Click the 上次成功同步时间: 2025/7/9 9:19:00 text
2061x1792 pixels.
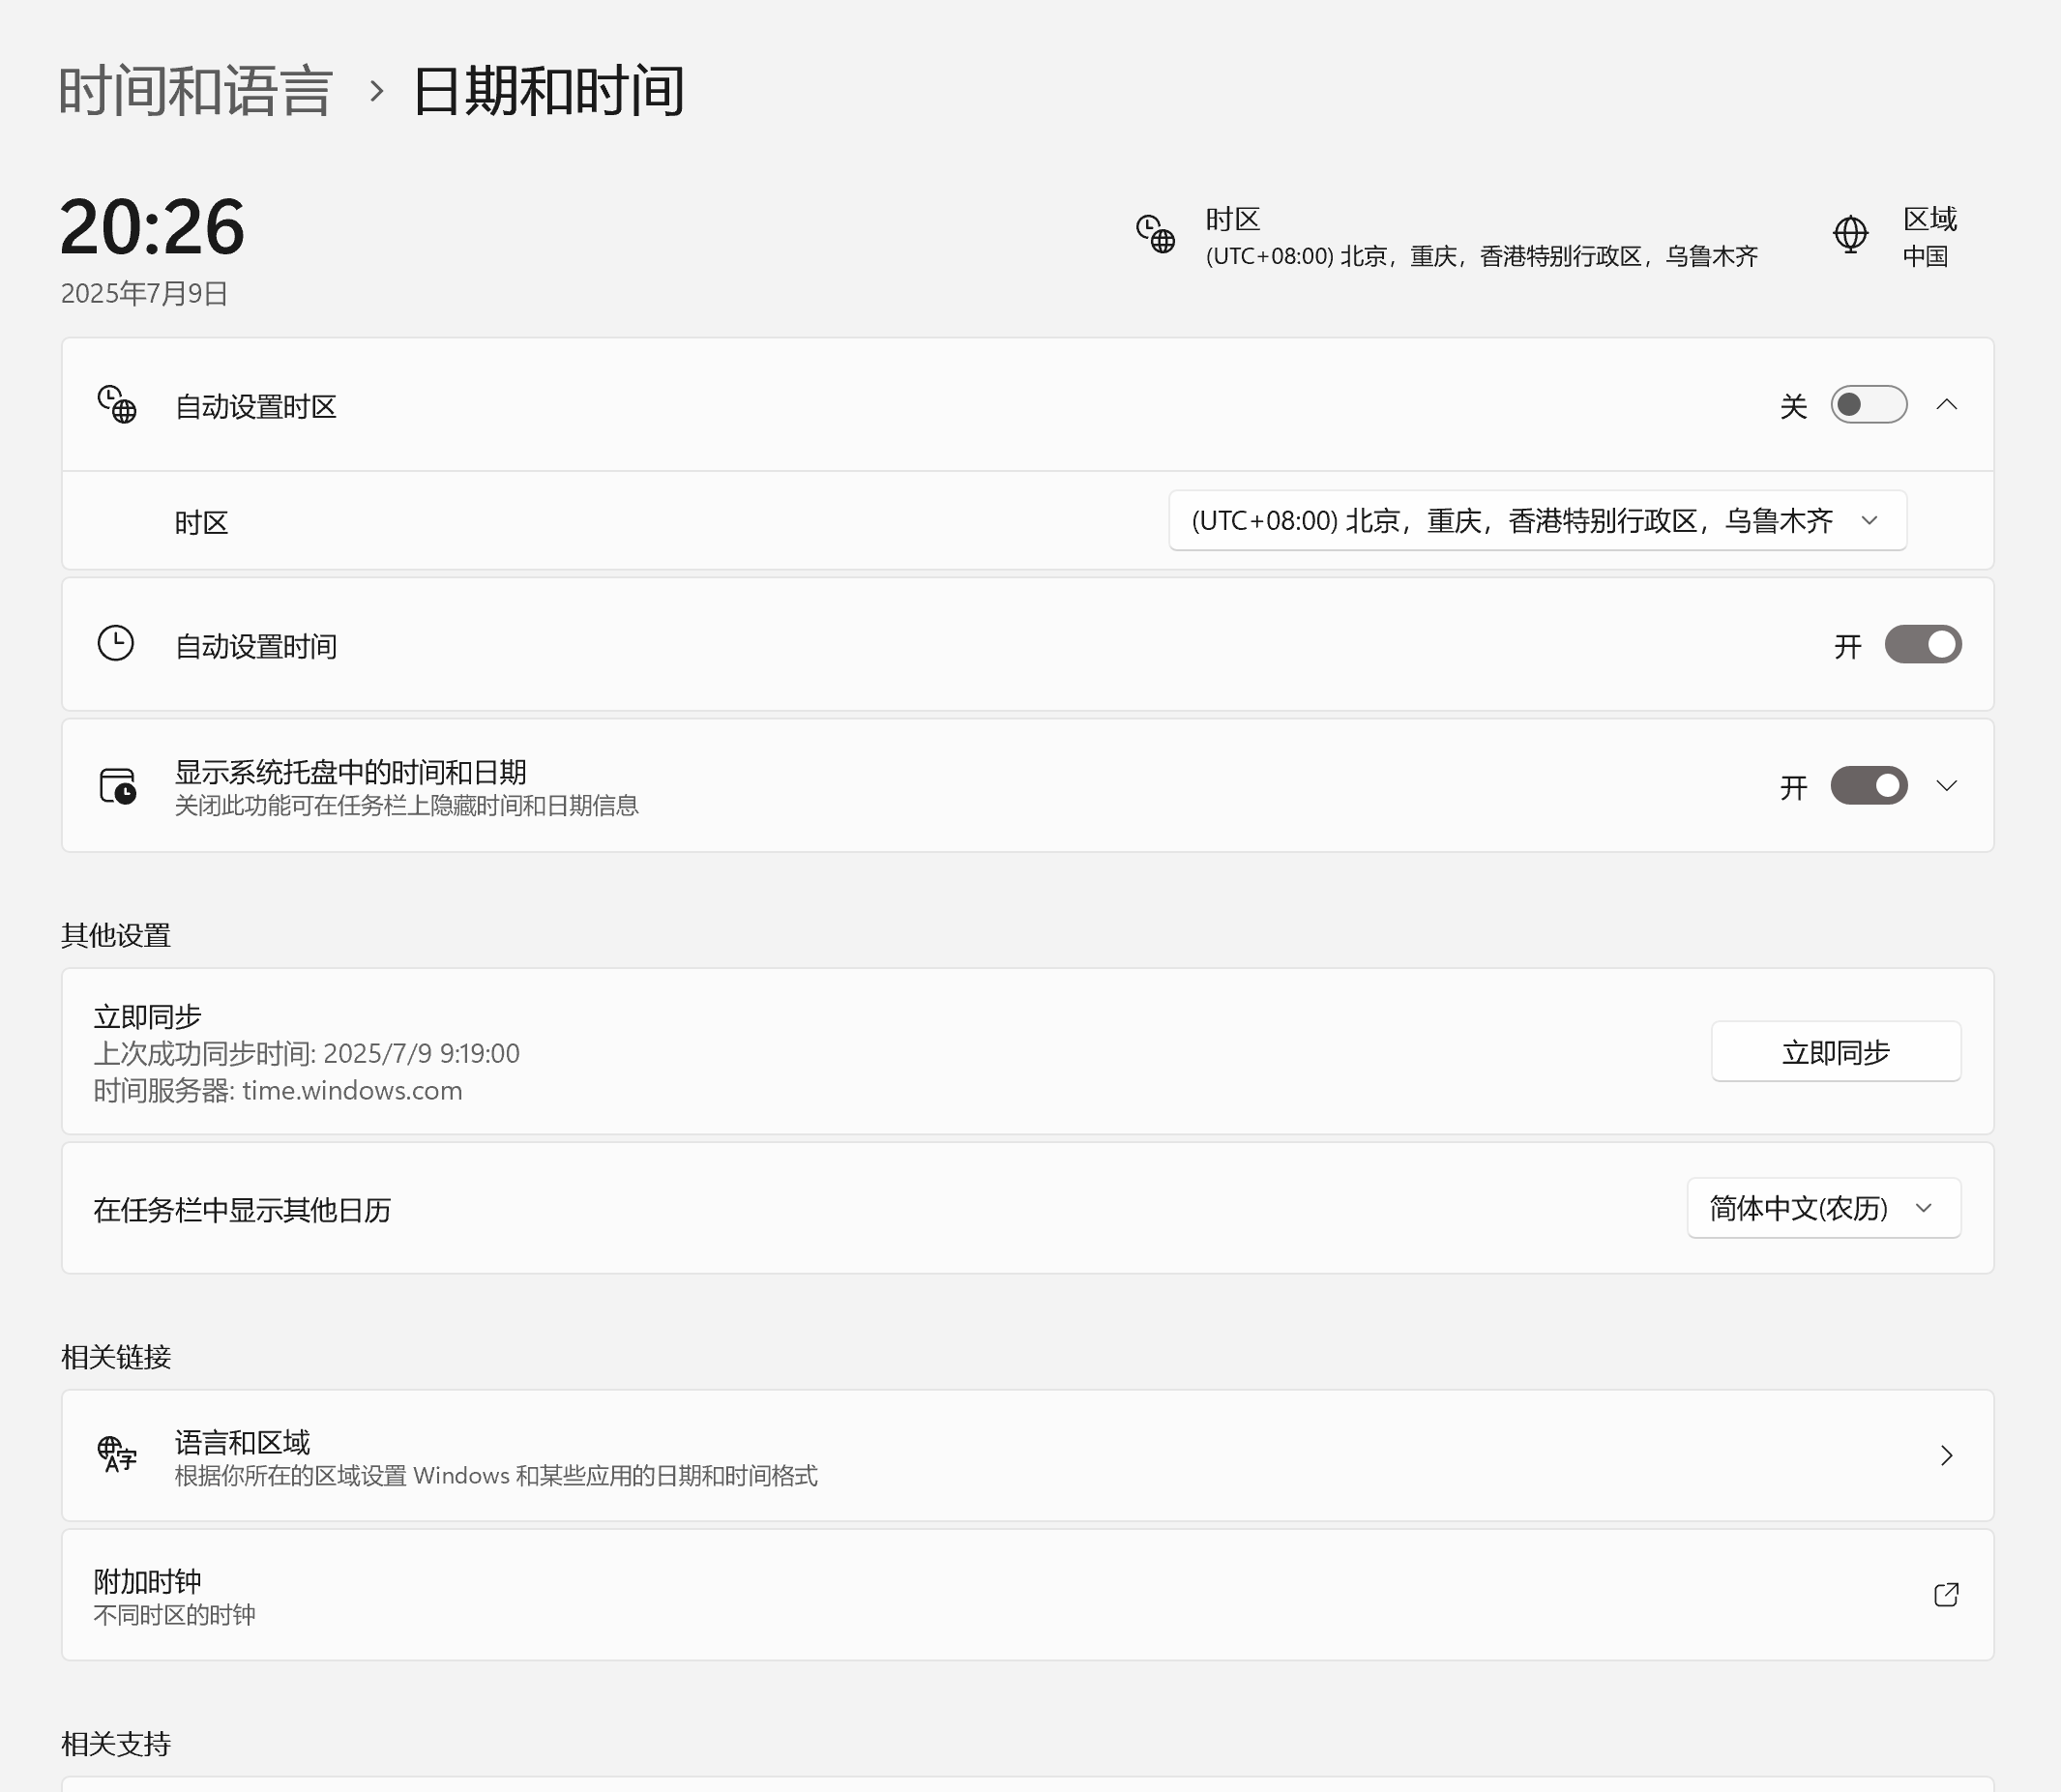pyautogui.click(x=306, y=1053)
